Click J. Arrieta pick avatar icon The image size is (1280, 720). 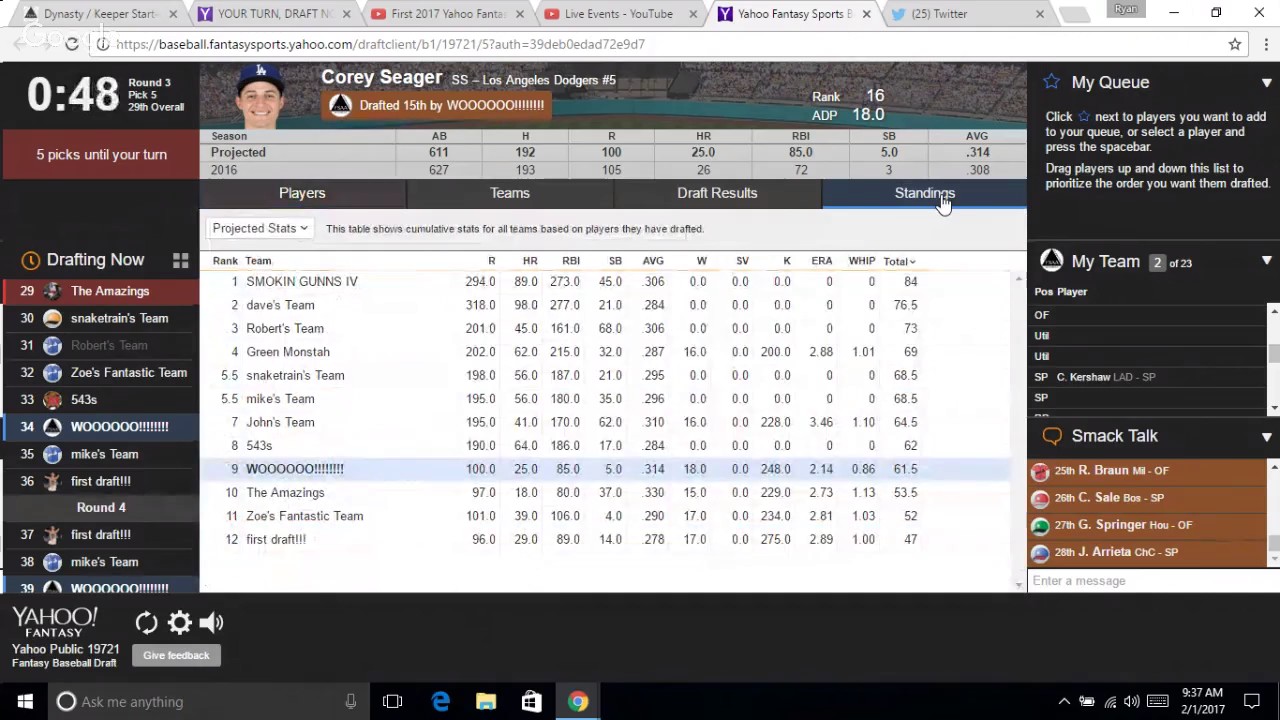(x=1041, y=553)
